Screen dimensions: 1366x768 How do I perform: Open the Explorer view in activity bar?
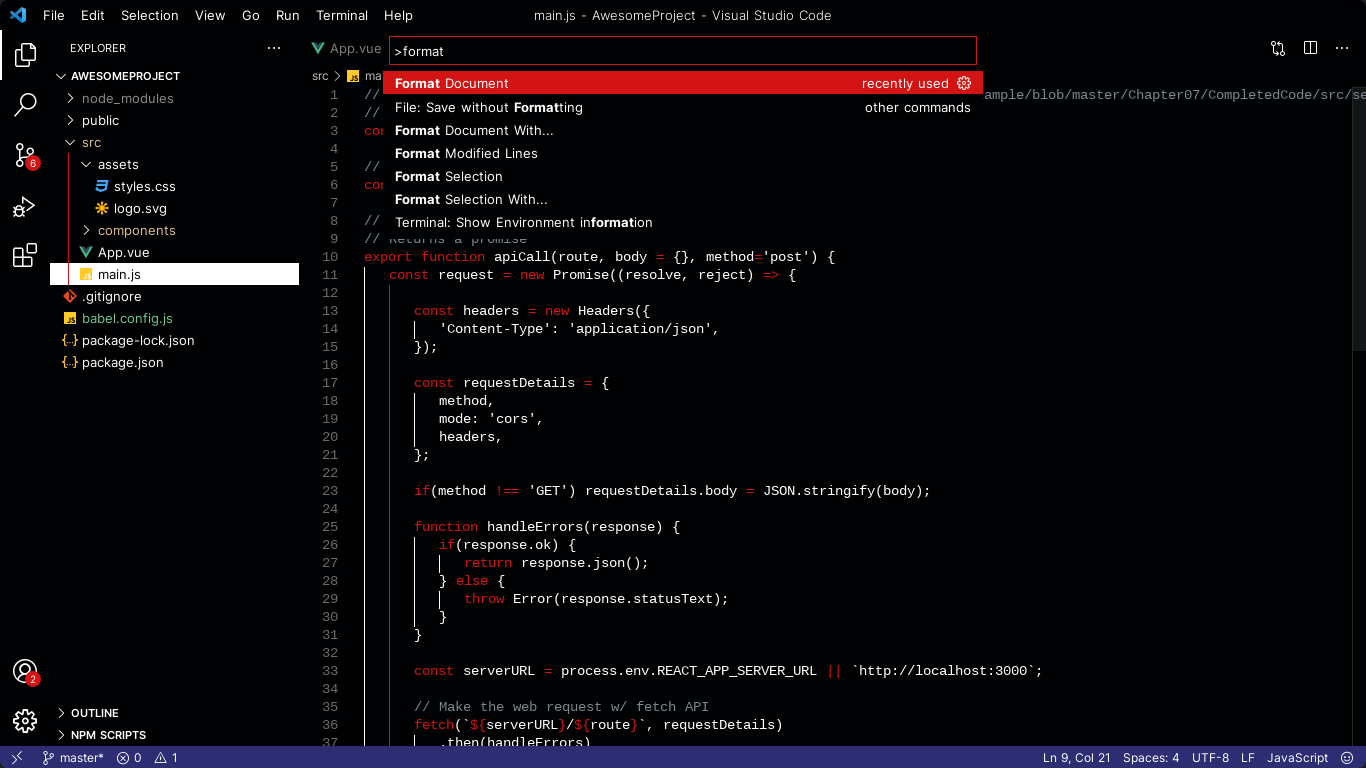25,54
